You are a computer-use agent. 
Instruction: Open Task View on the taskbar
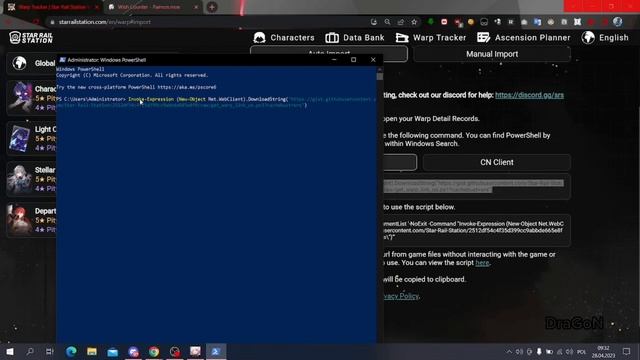50,351
